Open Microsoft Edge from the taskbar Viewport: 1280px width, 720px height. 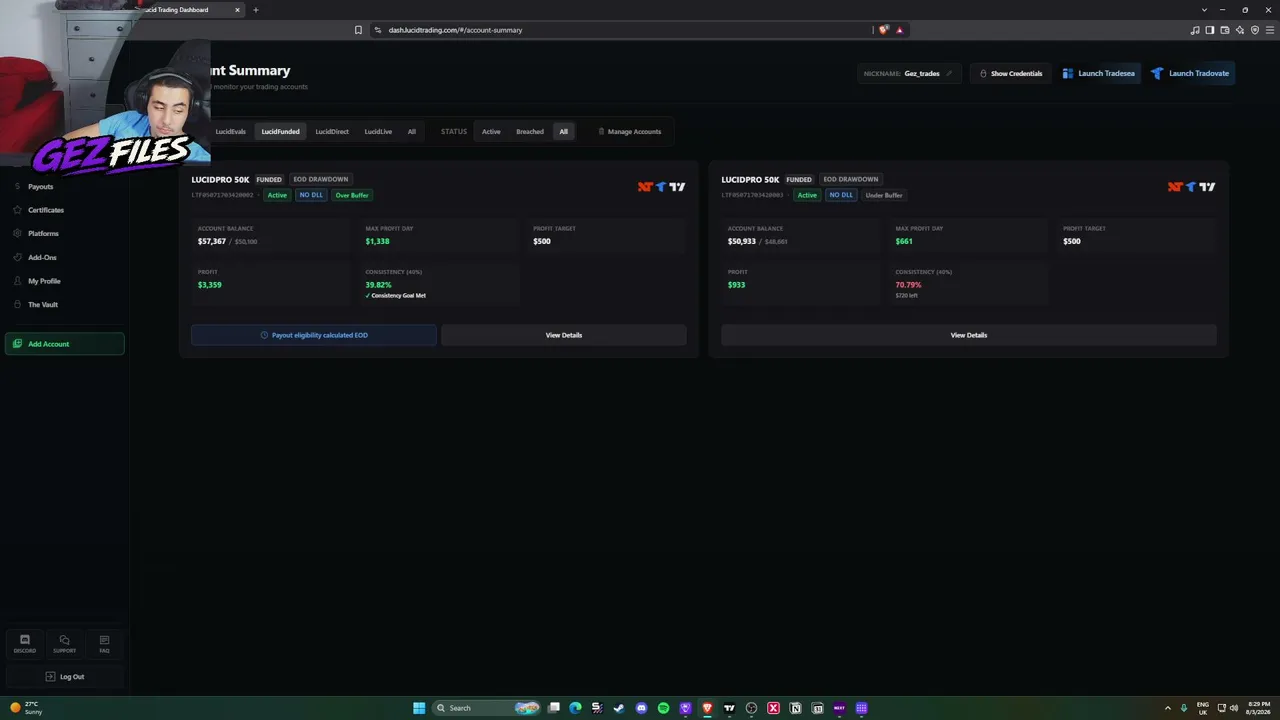575,708
